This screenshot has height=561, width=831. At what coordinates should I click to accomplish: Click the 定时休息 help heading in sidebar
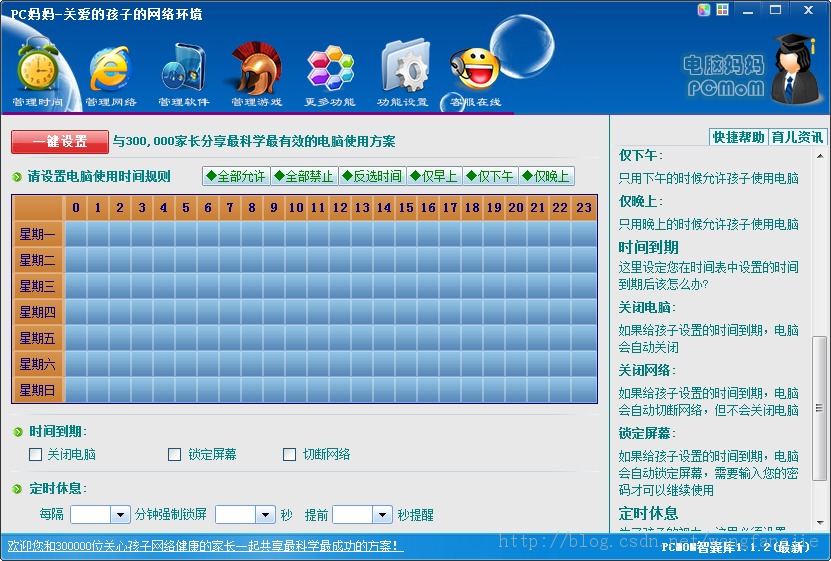[648, 513]
